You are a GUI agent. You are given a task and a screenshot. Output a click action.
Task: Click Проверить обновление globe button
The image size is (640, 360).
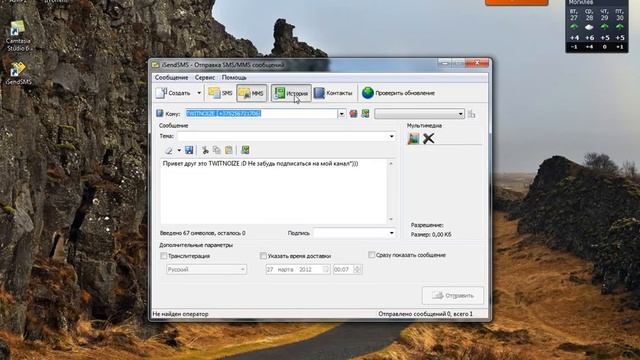pyautogui.click(x=398, y=93)
